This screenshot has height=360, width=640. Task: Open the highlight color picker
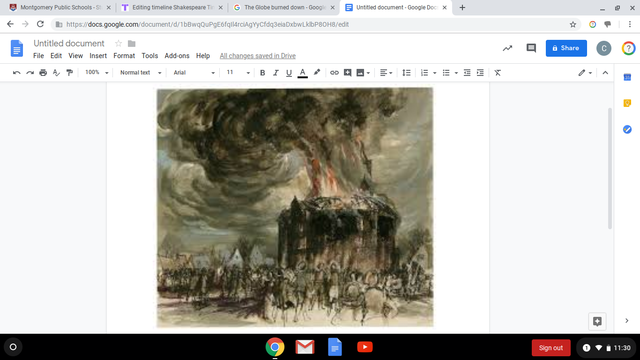point(317,73)
